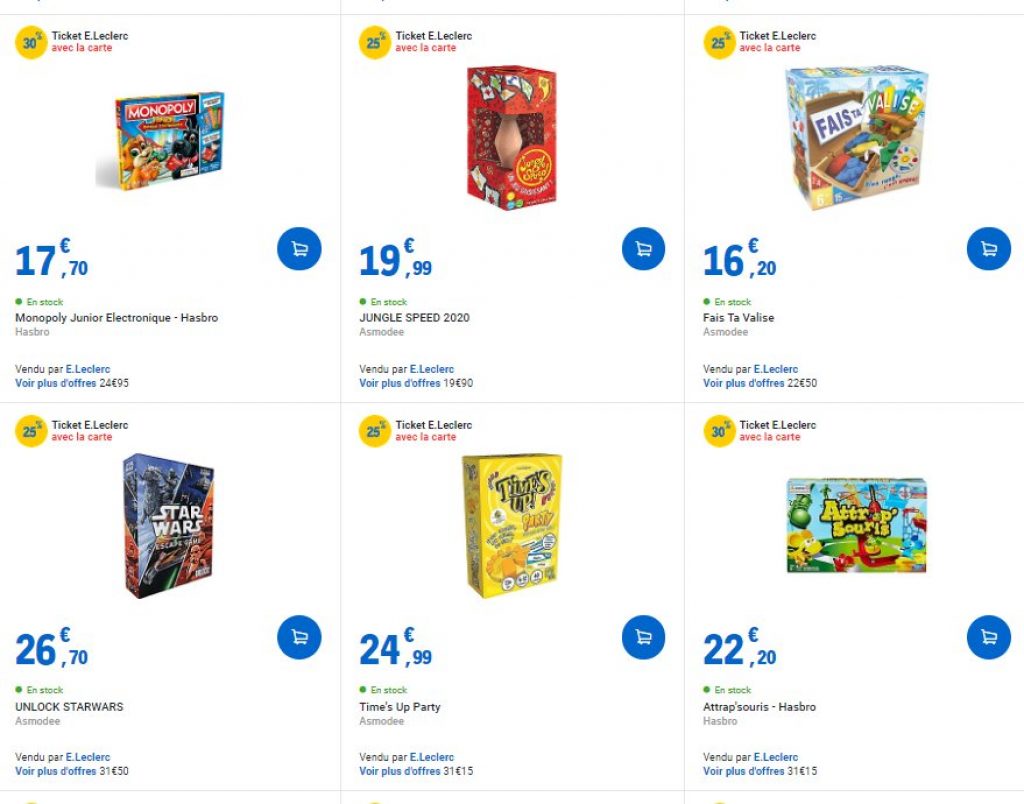Add Attrap'souris to cart
This screenshot has height=804, width=1024.
point(988,637)
